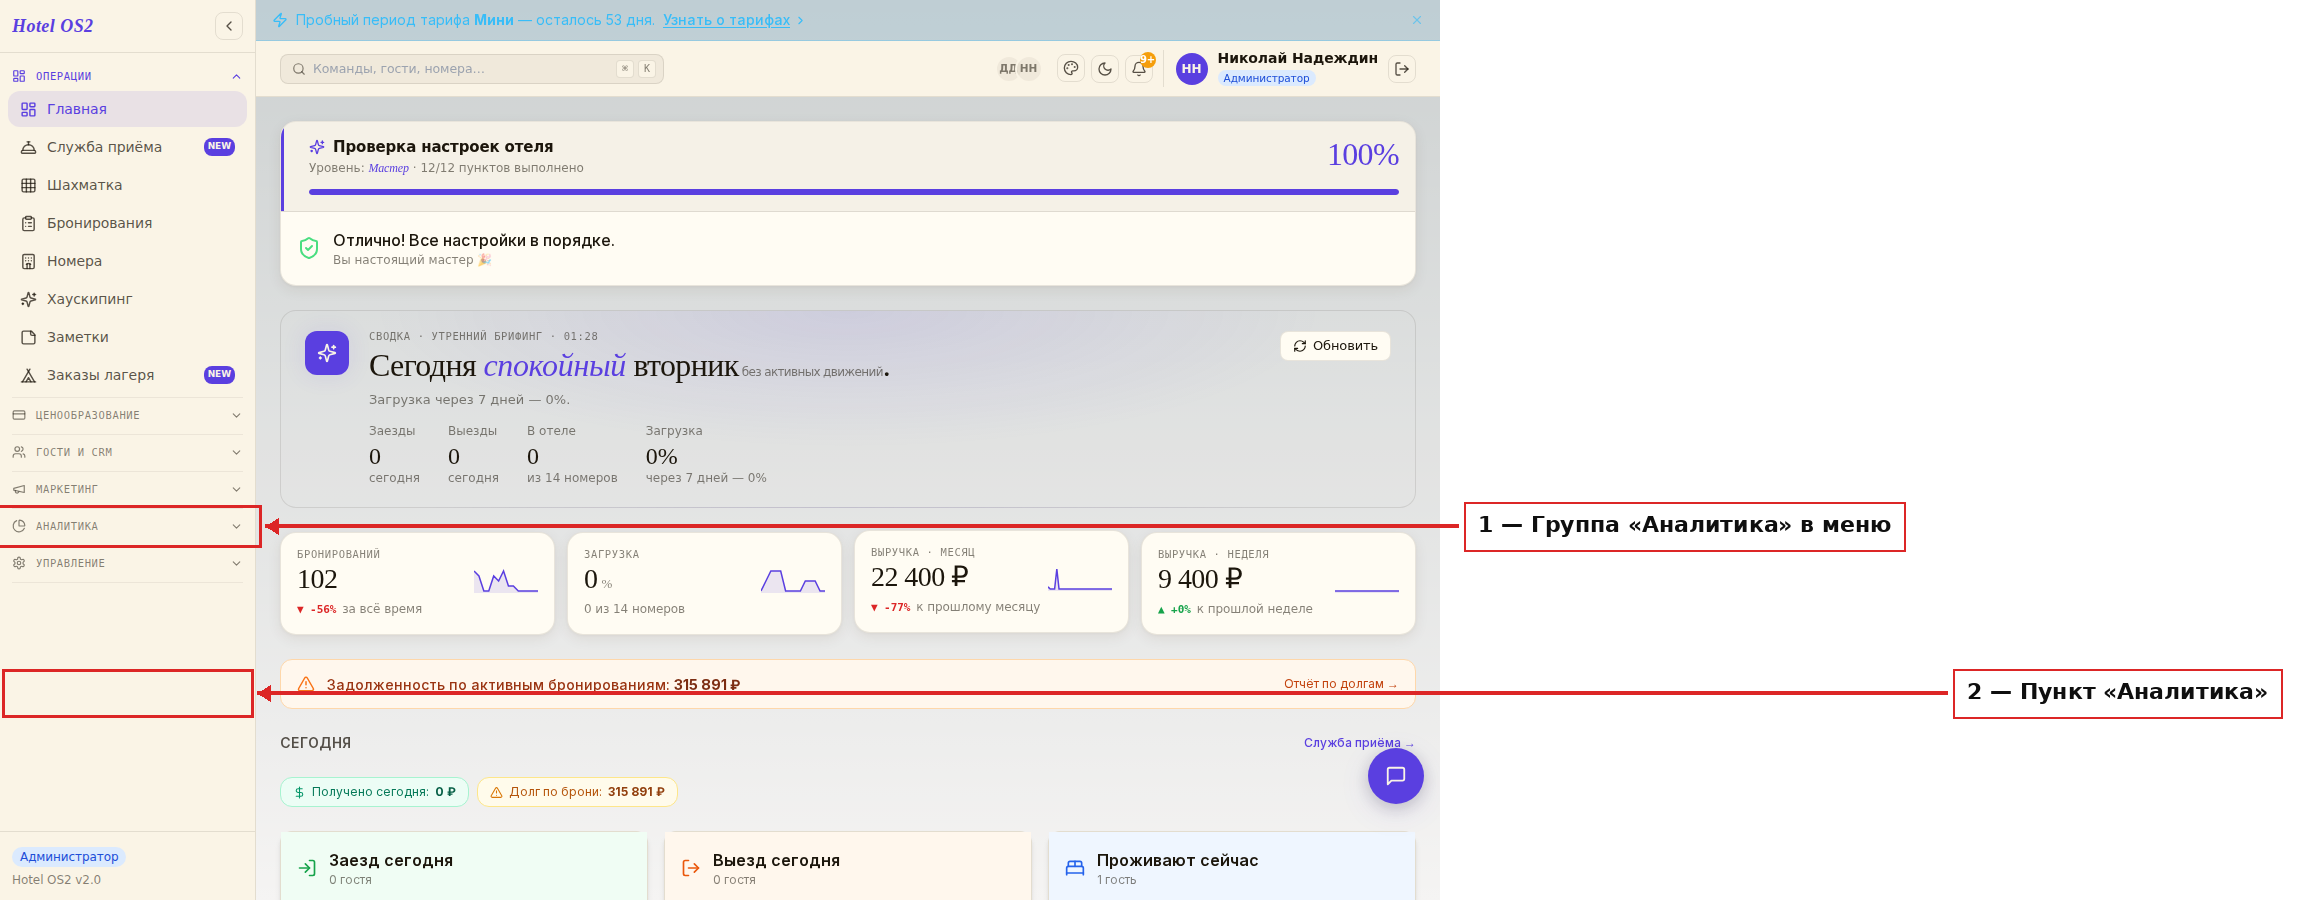Click the Заказы лагеря tent icon

pos(29,375)
